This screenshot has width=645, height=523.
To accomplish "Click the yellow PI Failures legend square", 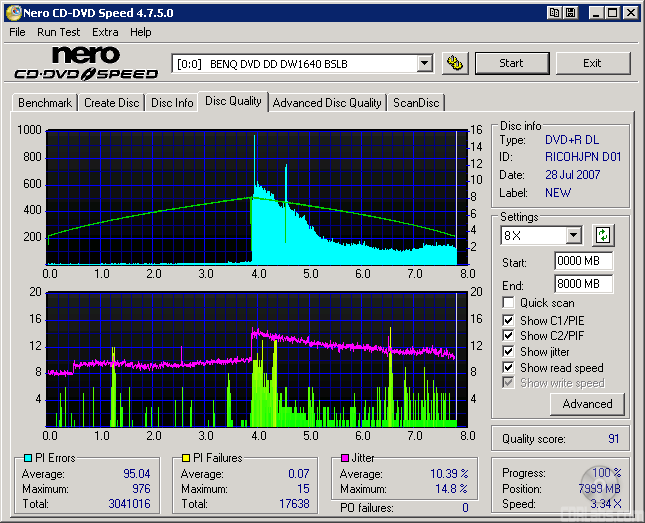I will 184,458.
